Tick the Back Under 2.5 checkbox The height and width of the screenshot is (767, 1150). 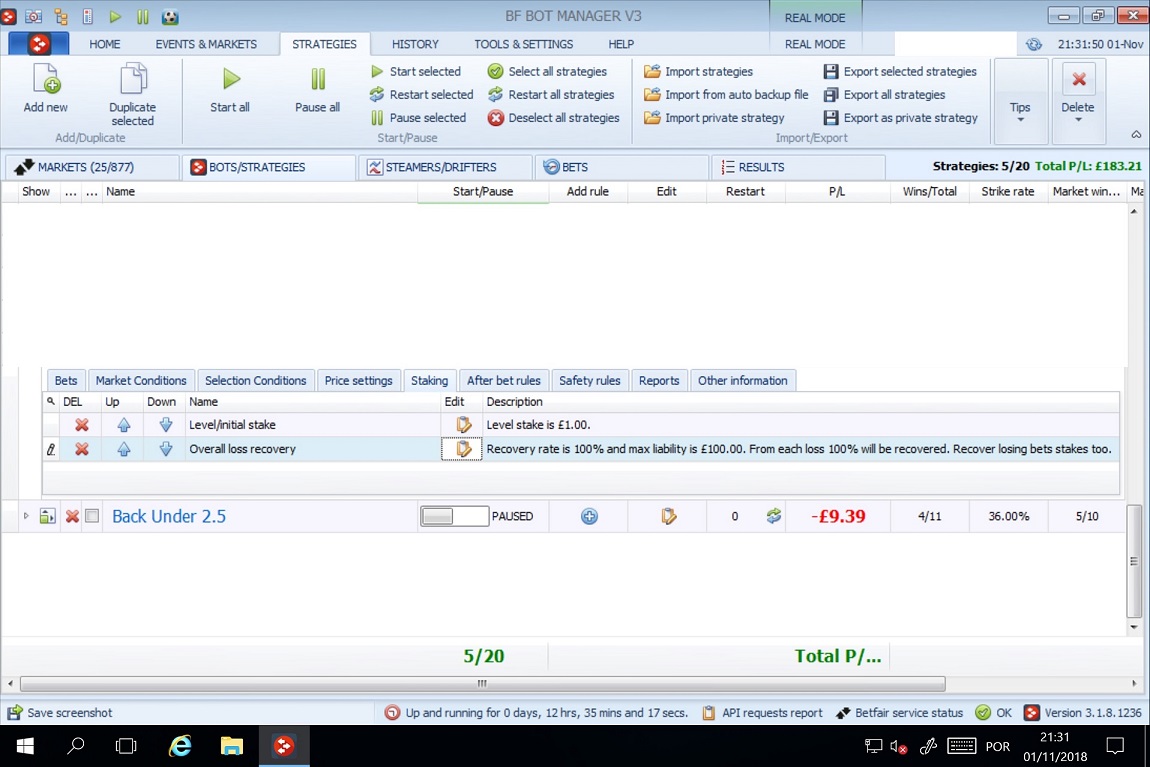click(x=92, y=516)
